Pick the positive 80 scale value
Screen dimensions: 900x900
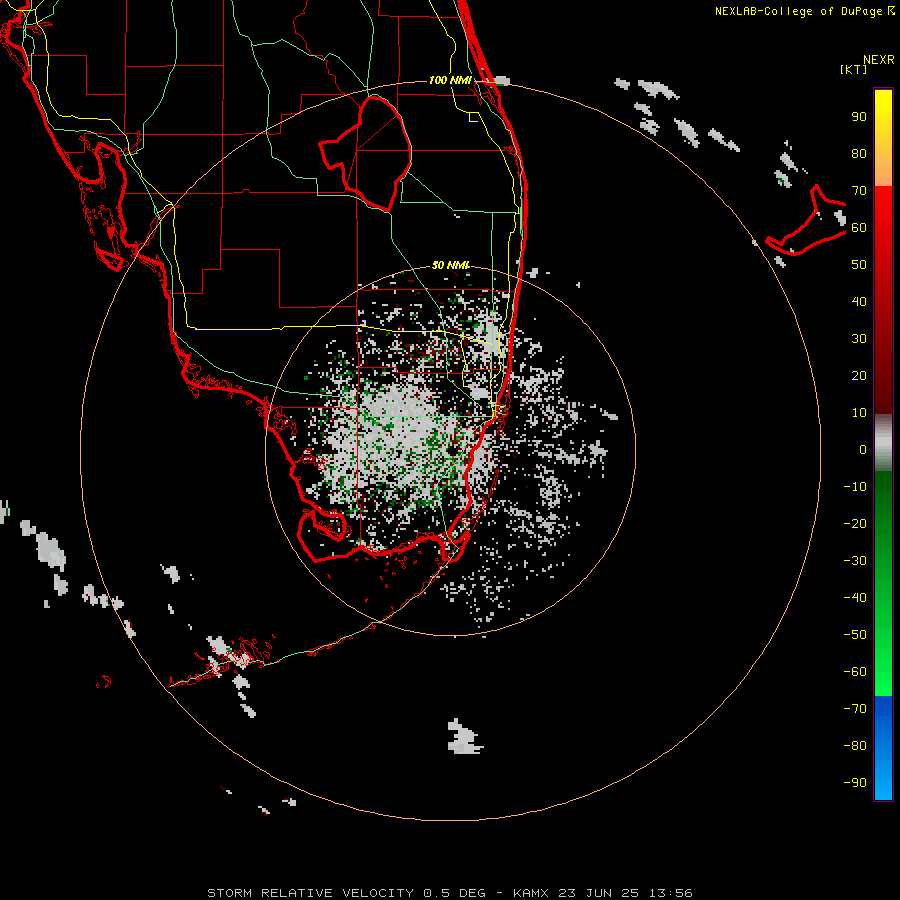(x=859, y=154)
